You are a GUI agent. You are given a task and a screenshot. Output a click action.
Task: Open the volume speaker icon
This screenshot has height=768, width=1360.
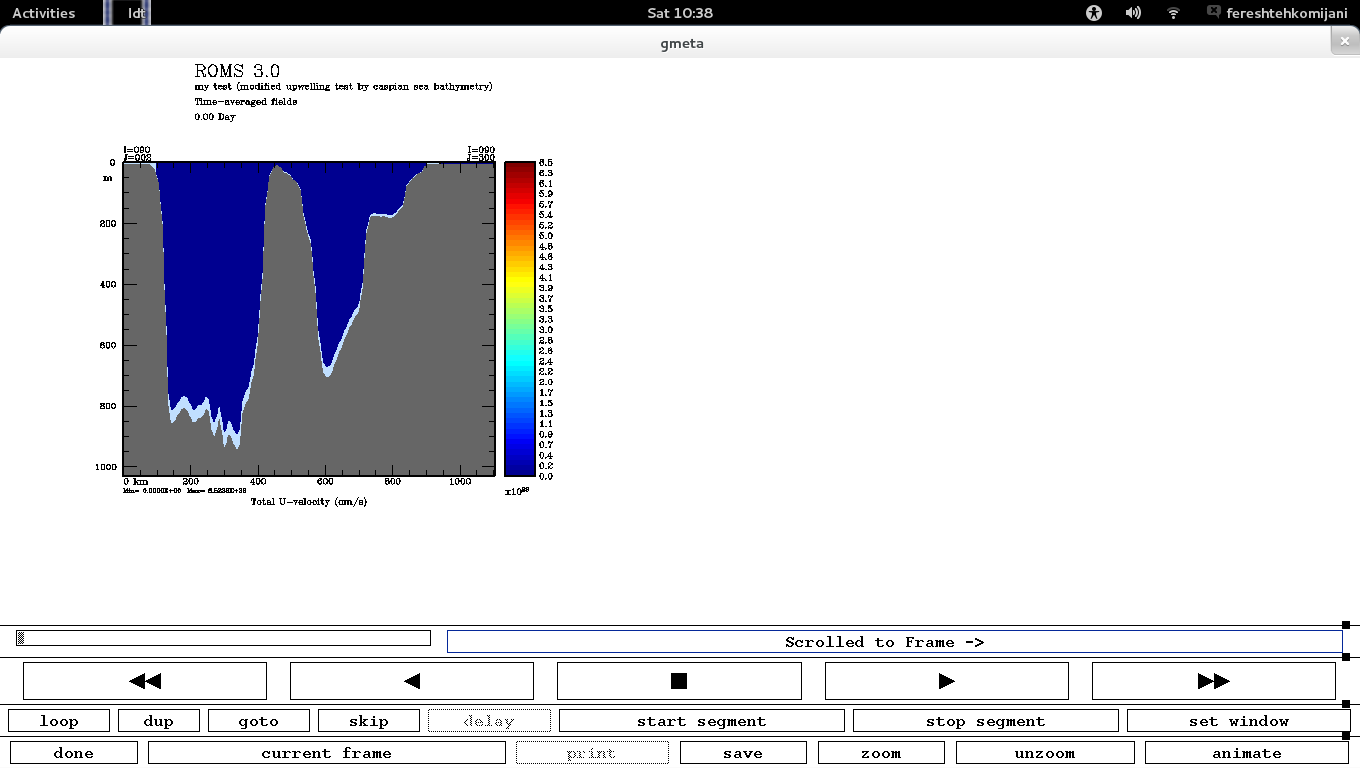pos(1133,13)
